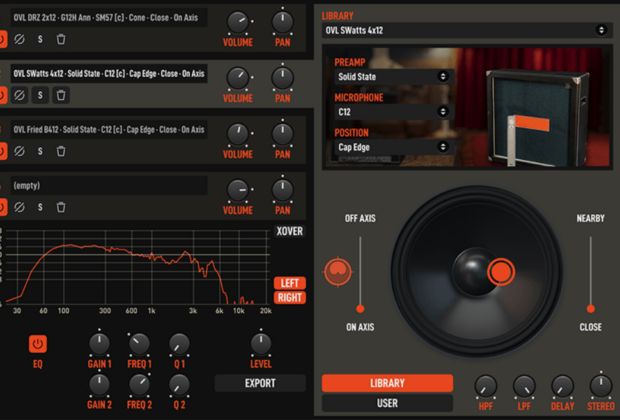Select the OVL Fried B412 slot name field

109,130
